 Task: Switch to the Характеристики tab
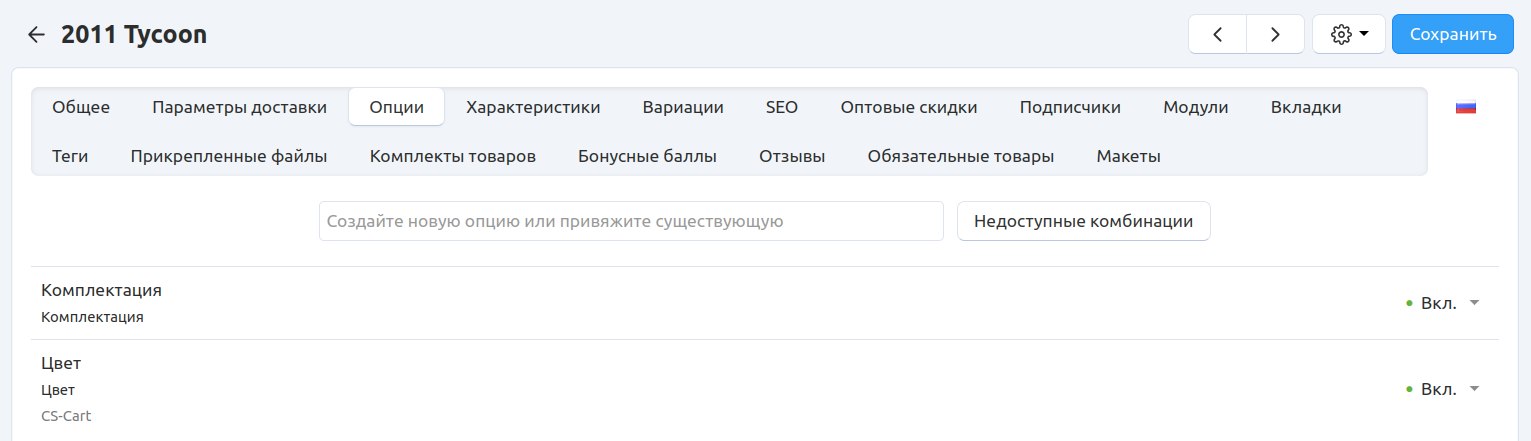[533, 107]
